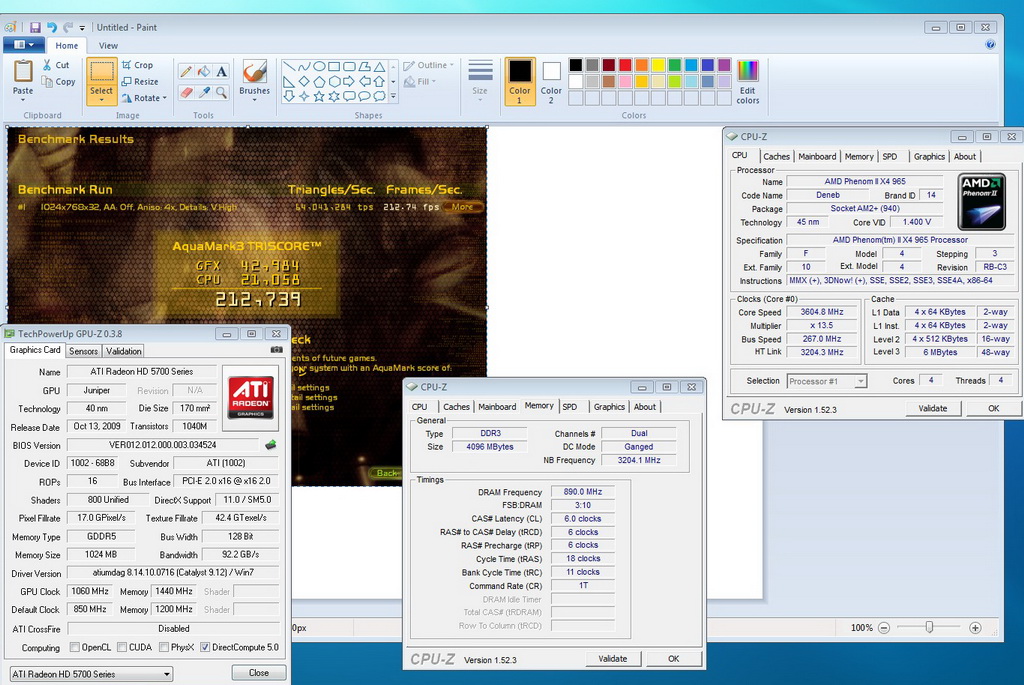Viewport: 1024px width, 685px height.
Task: Open the blue Paint application menu button
Action: pos(24,45)
